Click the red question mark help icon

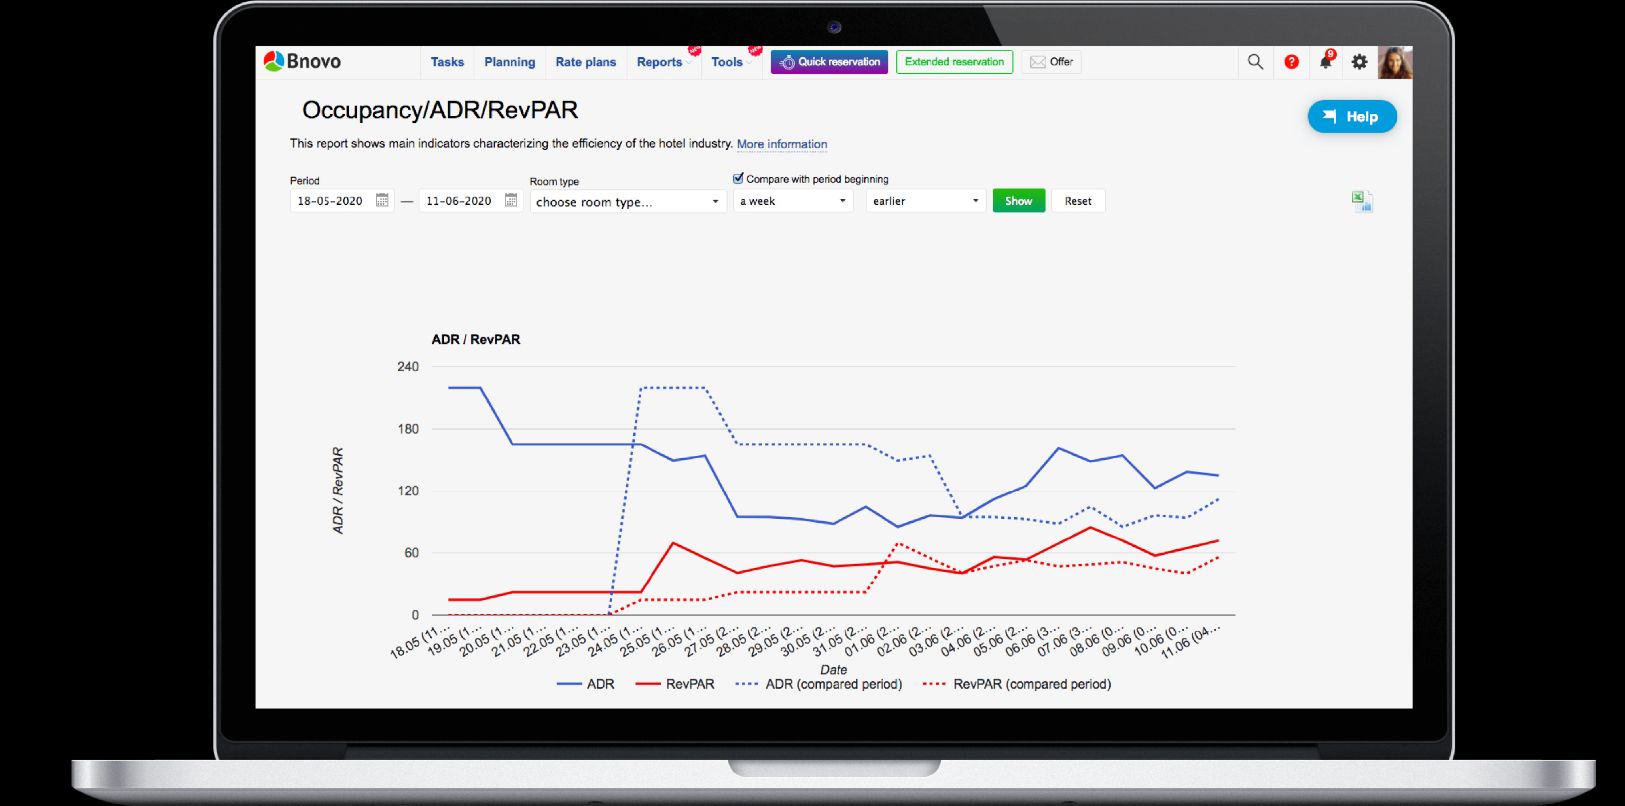click(1291, 62)
